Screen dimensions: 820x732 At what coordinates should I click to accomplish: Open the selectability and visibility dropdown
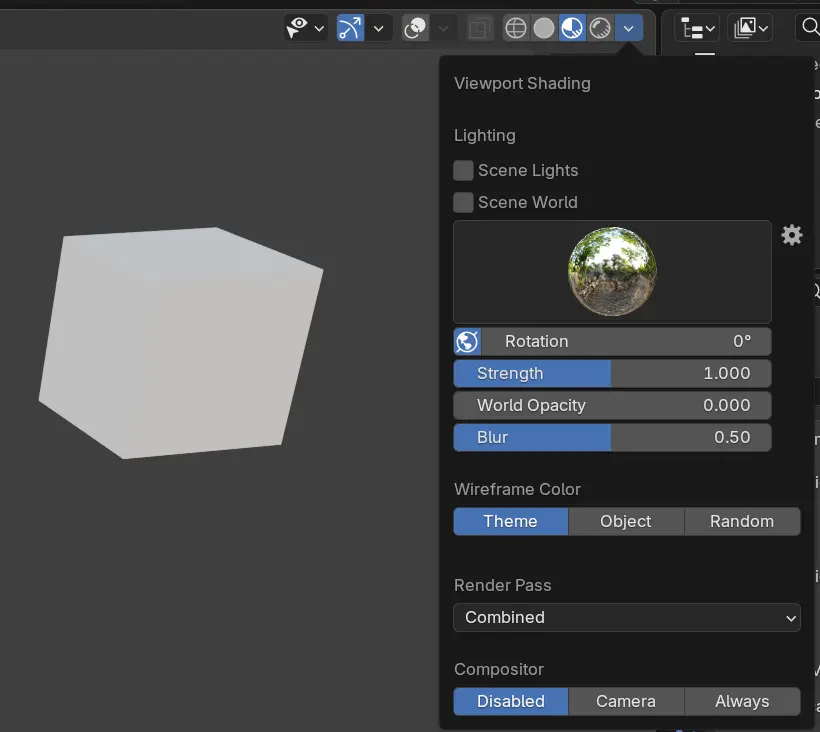click(306, 28)
